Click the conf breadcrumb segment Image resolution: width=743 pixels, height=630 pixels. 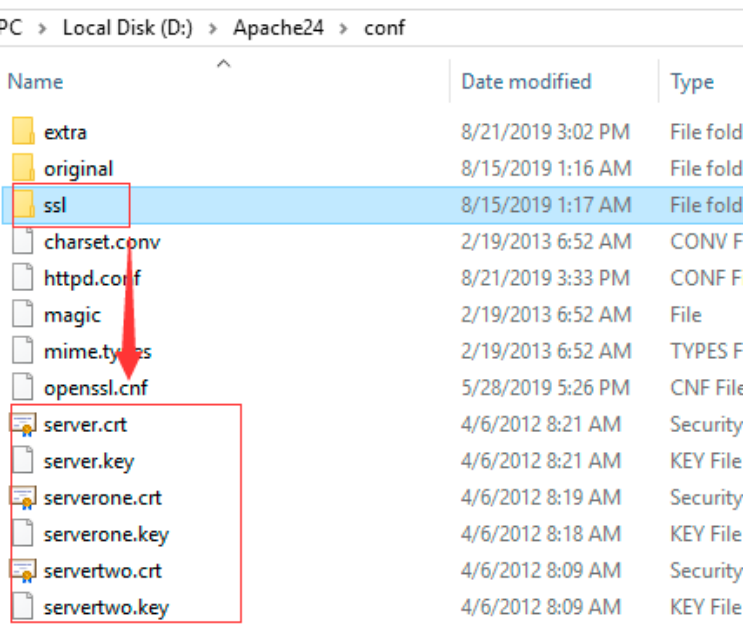tap(385, 27)
